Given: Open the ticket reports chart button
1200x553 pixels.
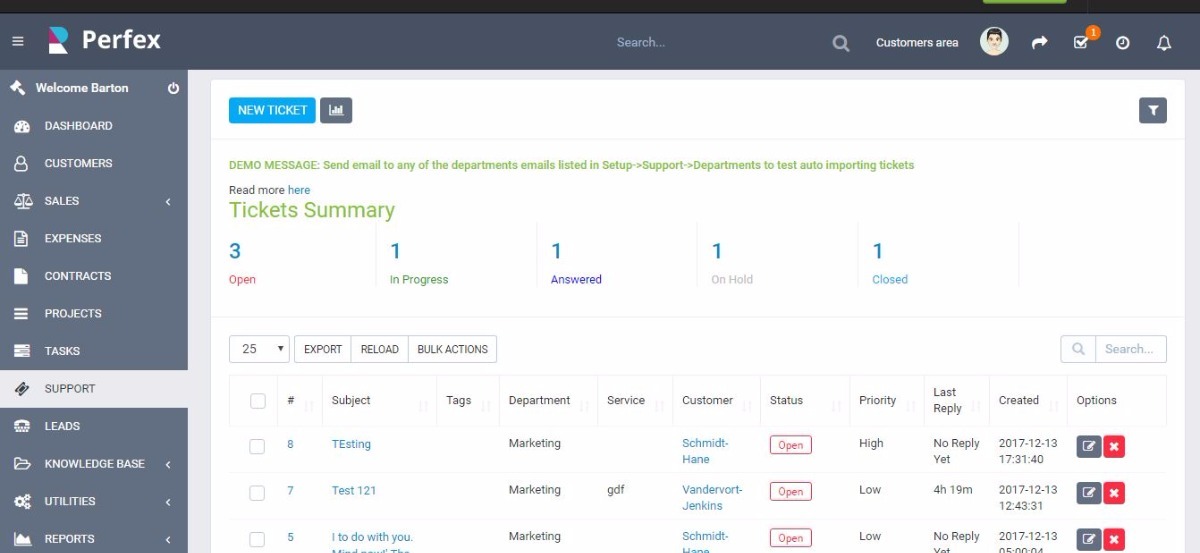Looking at the screenshot, I should point(336,110).
